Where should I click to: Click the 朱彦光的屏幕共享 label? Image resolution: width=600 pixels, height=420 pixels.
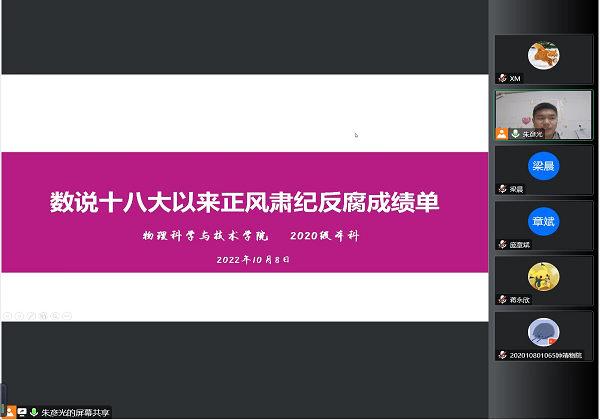tap(76, 412)
